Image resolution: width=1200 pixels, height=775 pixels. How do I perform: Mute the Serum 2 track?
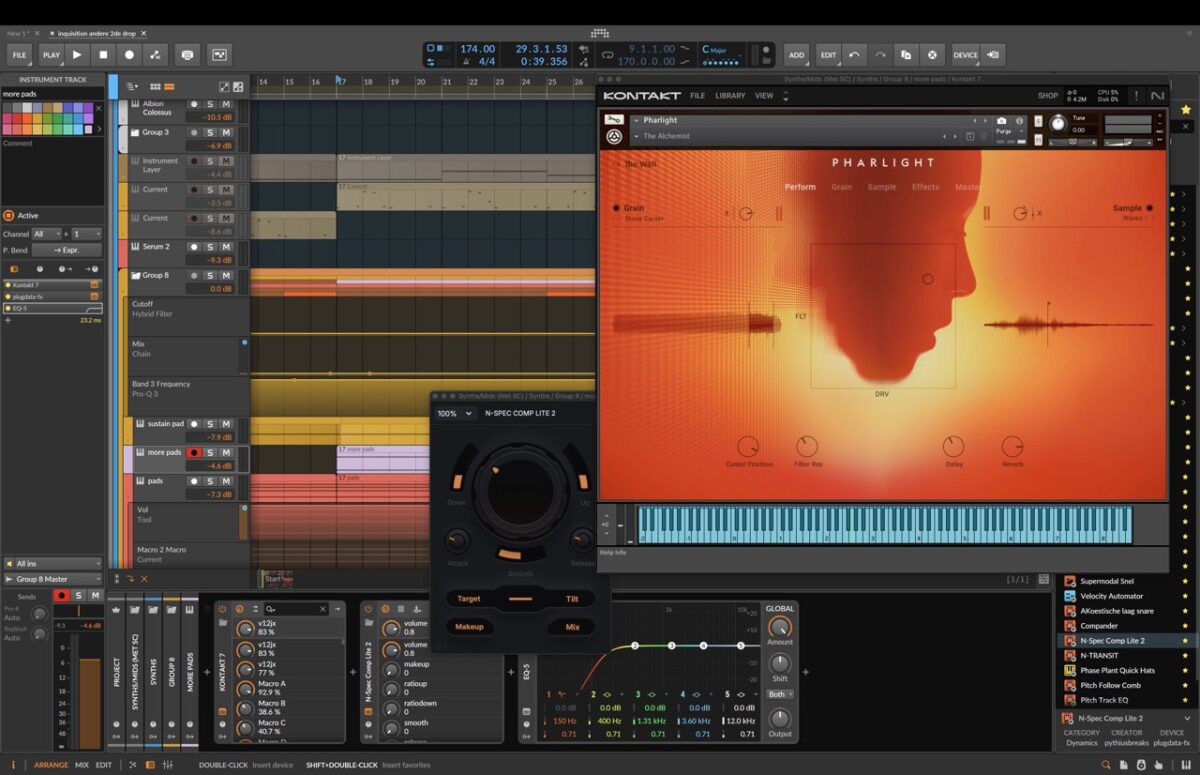226,247
